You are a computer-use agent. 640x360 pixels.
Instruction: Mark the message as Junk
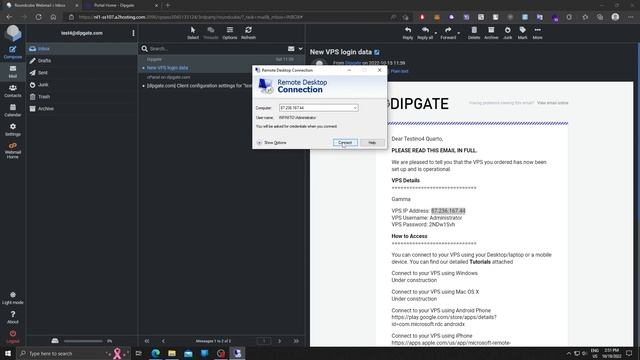[x=507, y=33]
